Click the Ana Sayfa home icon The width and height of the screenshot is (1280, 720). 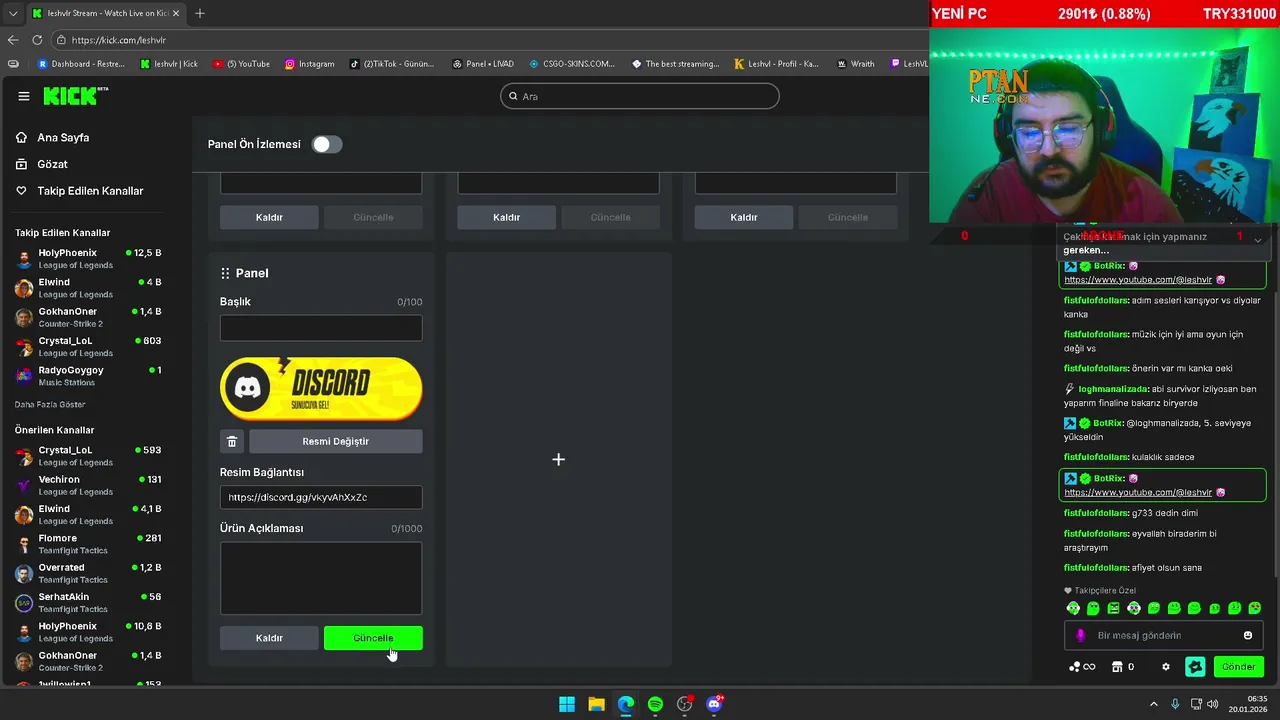(x=22, y=138)
